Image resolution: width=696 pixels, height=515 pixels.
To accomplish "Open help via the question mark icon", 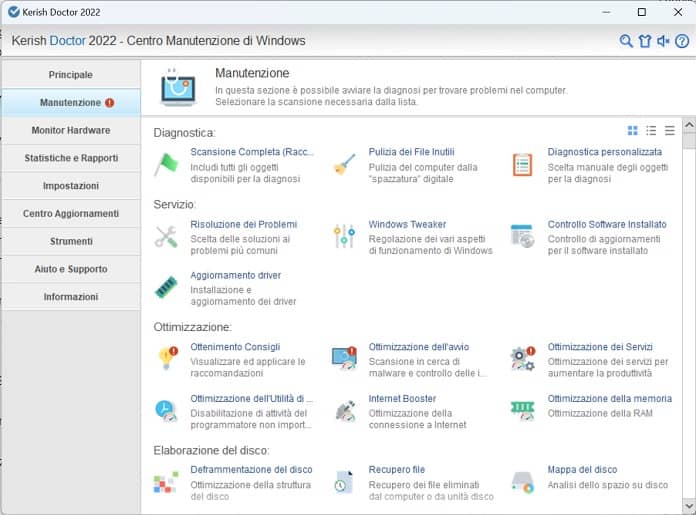I will pyautogui.click(x=682, y=41).
